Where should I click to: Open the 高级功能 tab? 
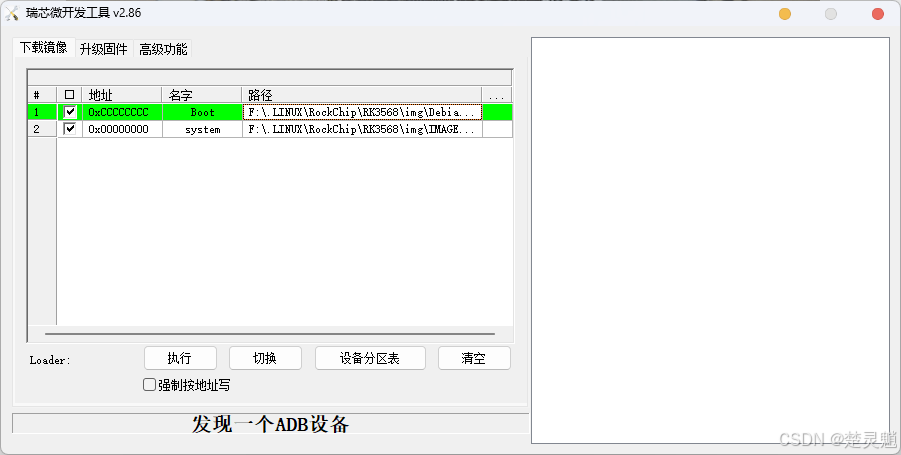(163, 49)
